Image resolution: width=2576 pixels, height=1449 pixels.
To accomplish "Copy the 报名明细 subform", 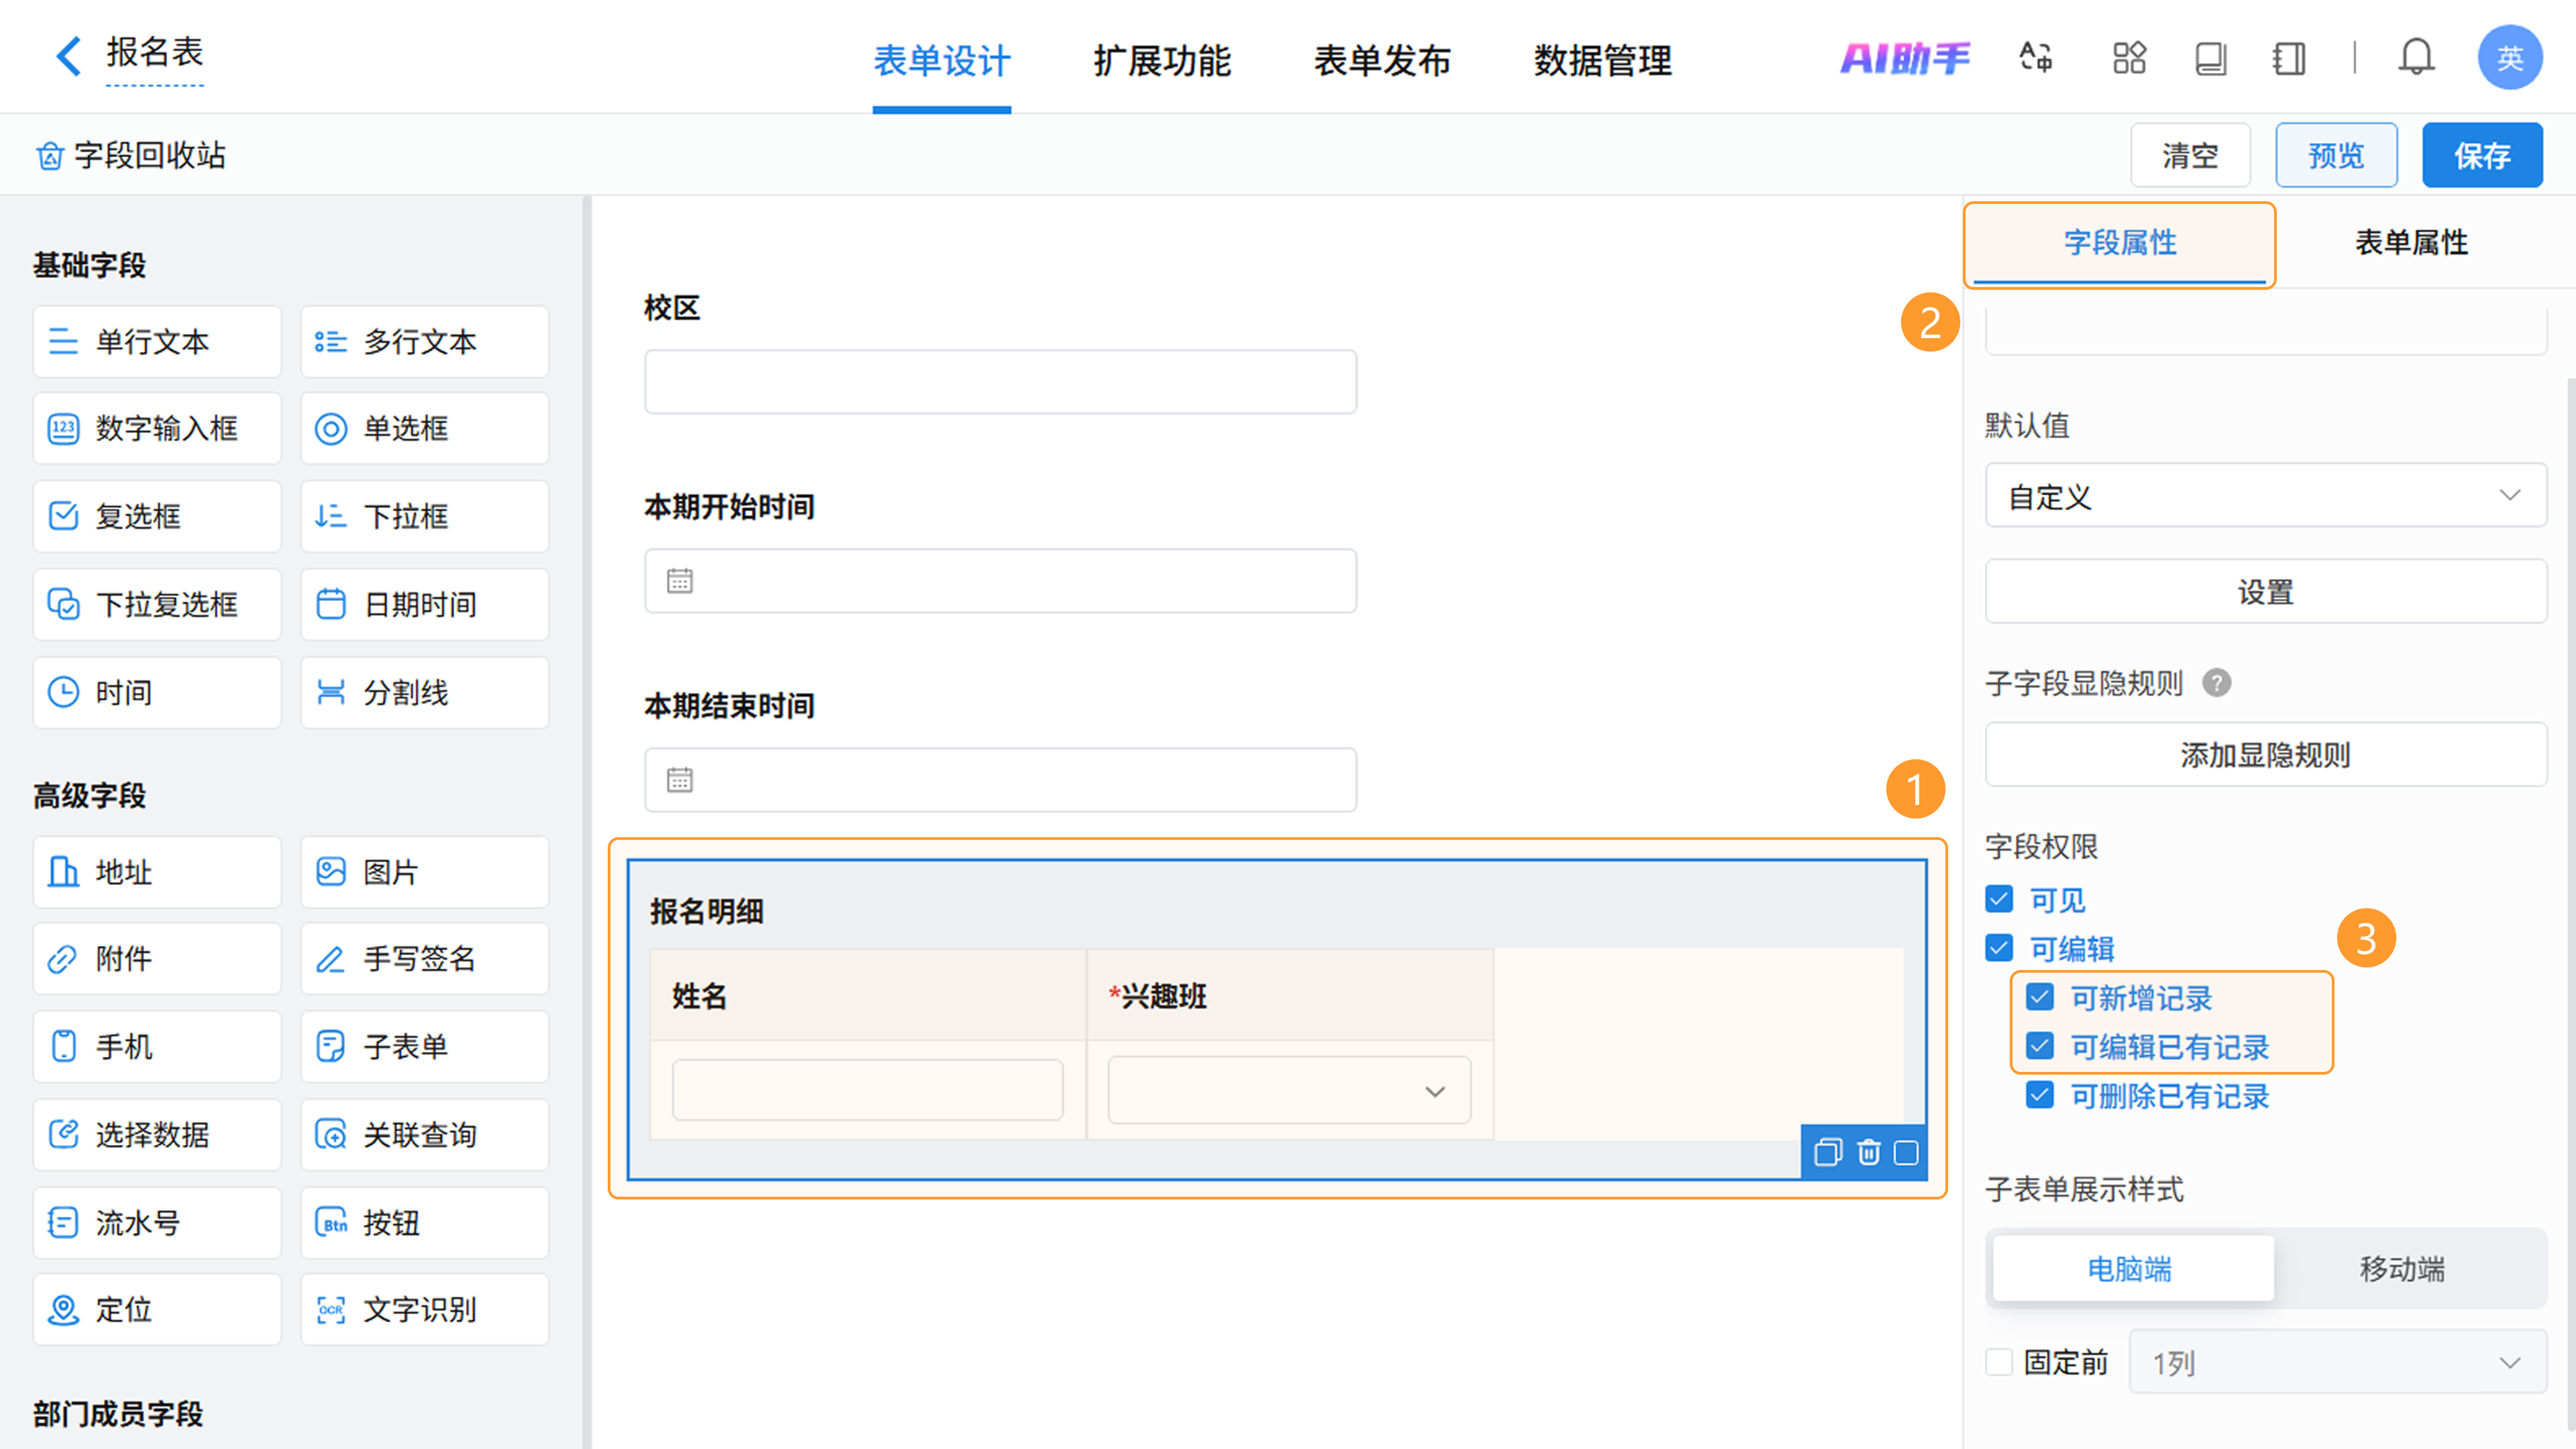I will [x=1828, y=1153].
